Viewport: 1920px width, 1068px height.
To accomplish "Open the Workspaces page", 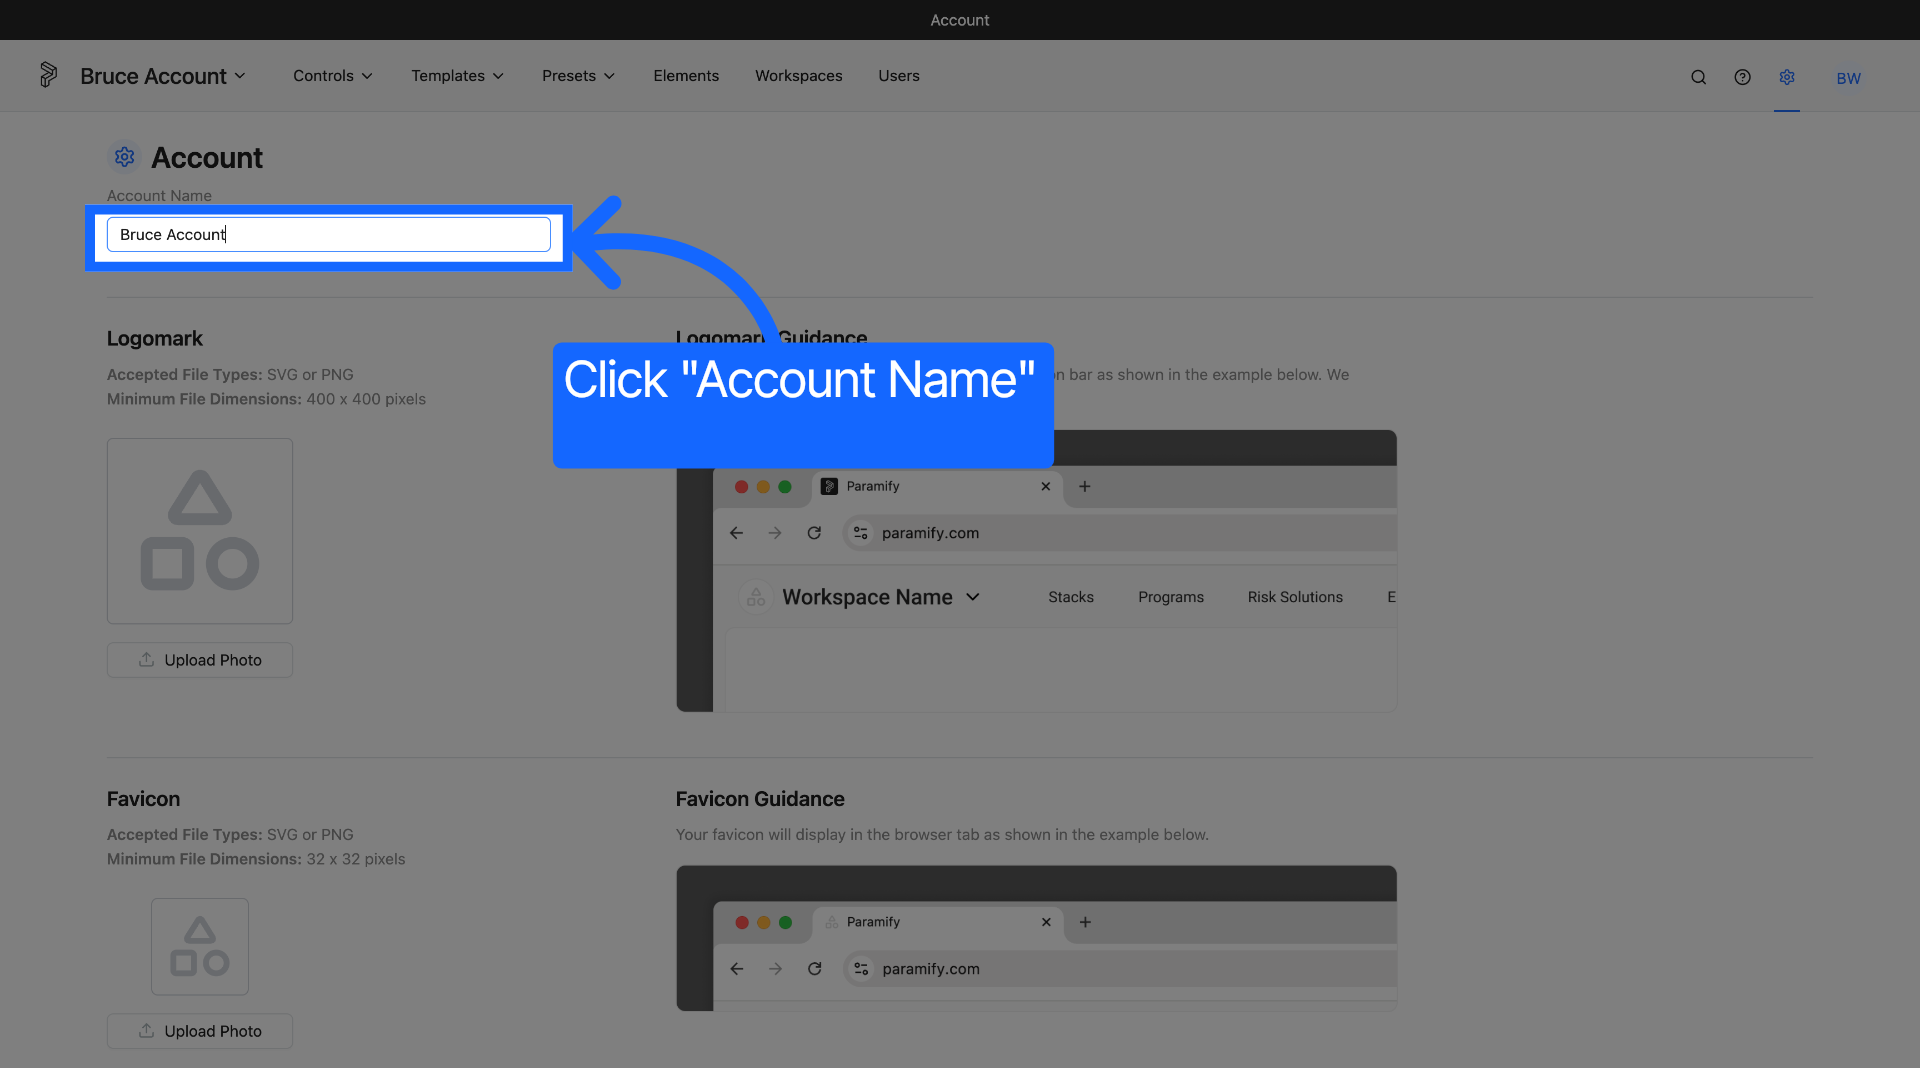I will click(798, 76).
